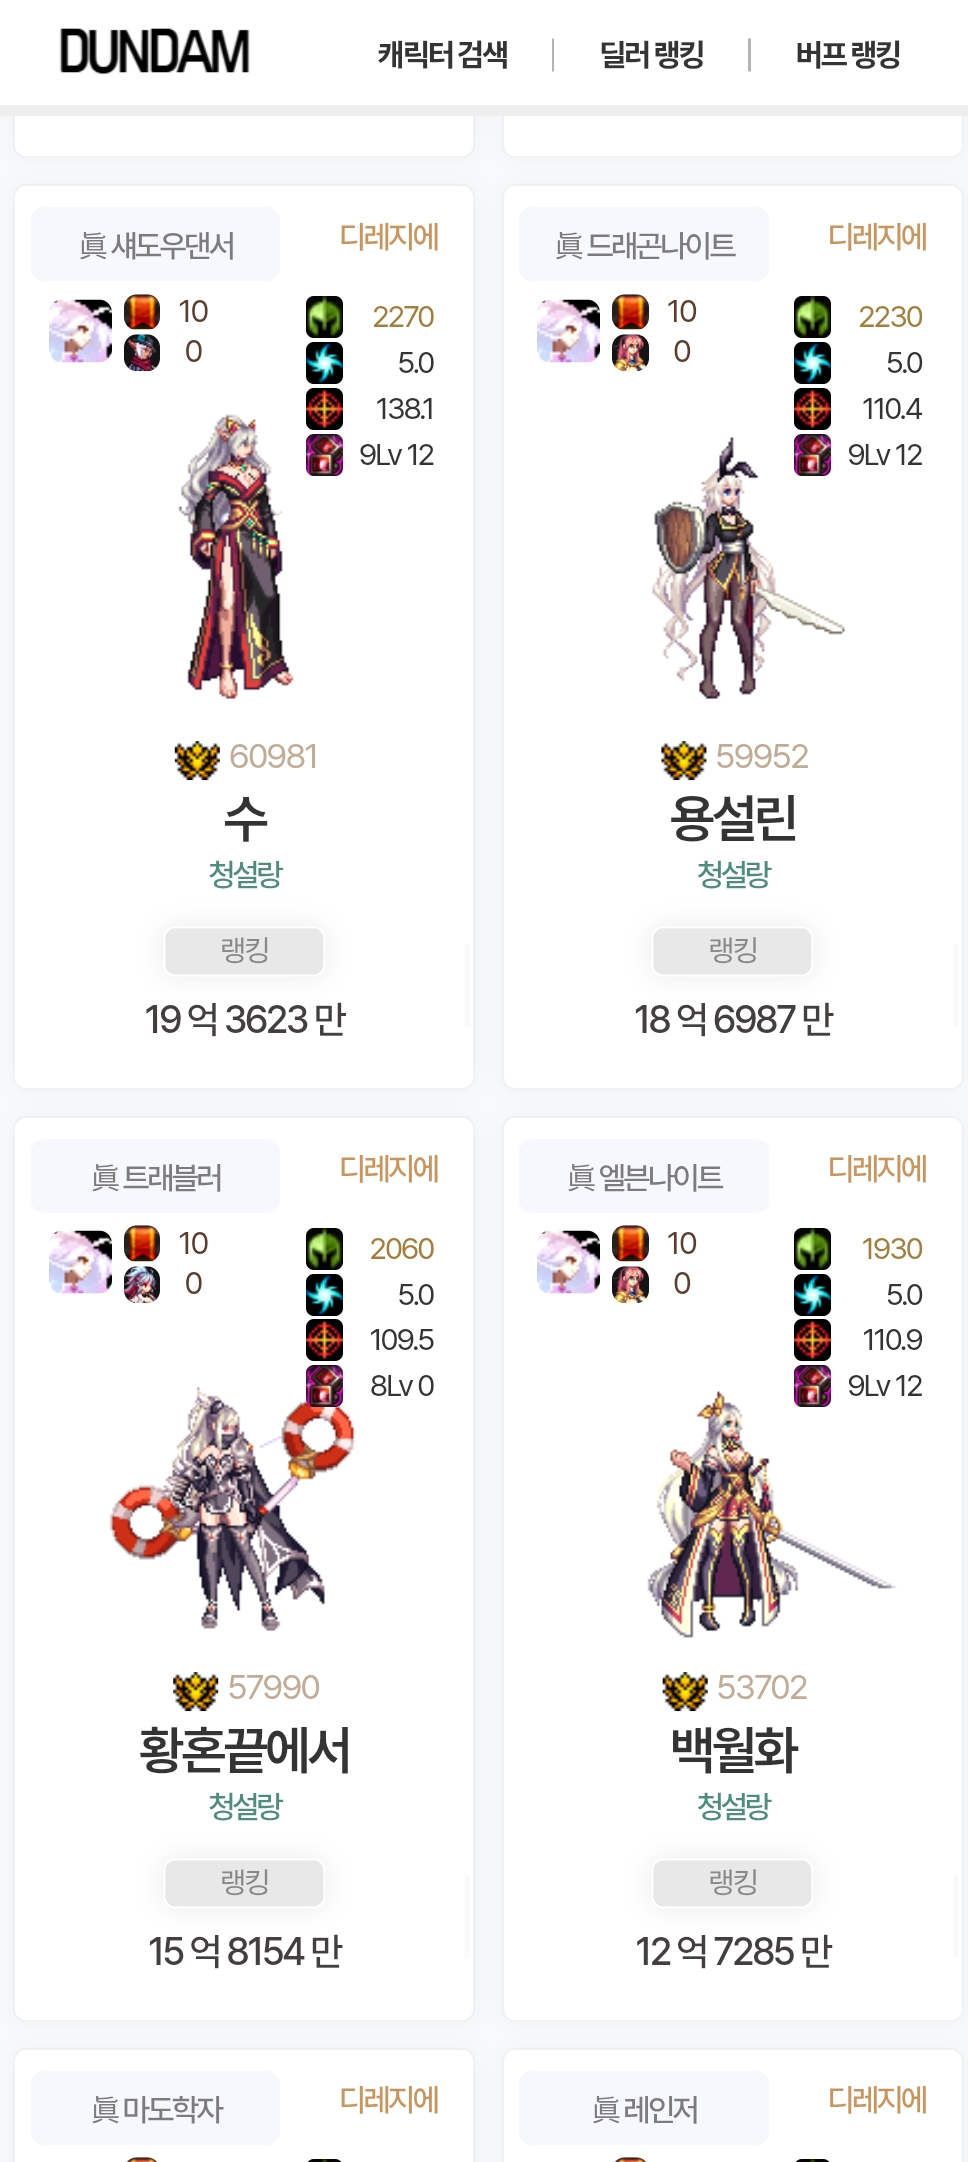
Task: Click the red crosshair icon on 황혼끝에서 card
Action: pos(324,1340)
